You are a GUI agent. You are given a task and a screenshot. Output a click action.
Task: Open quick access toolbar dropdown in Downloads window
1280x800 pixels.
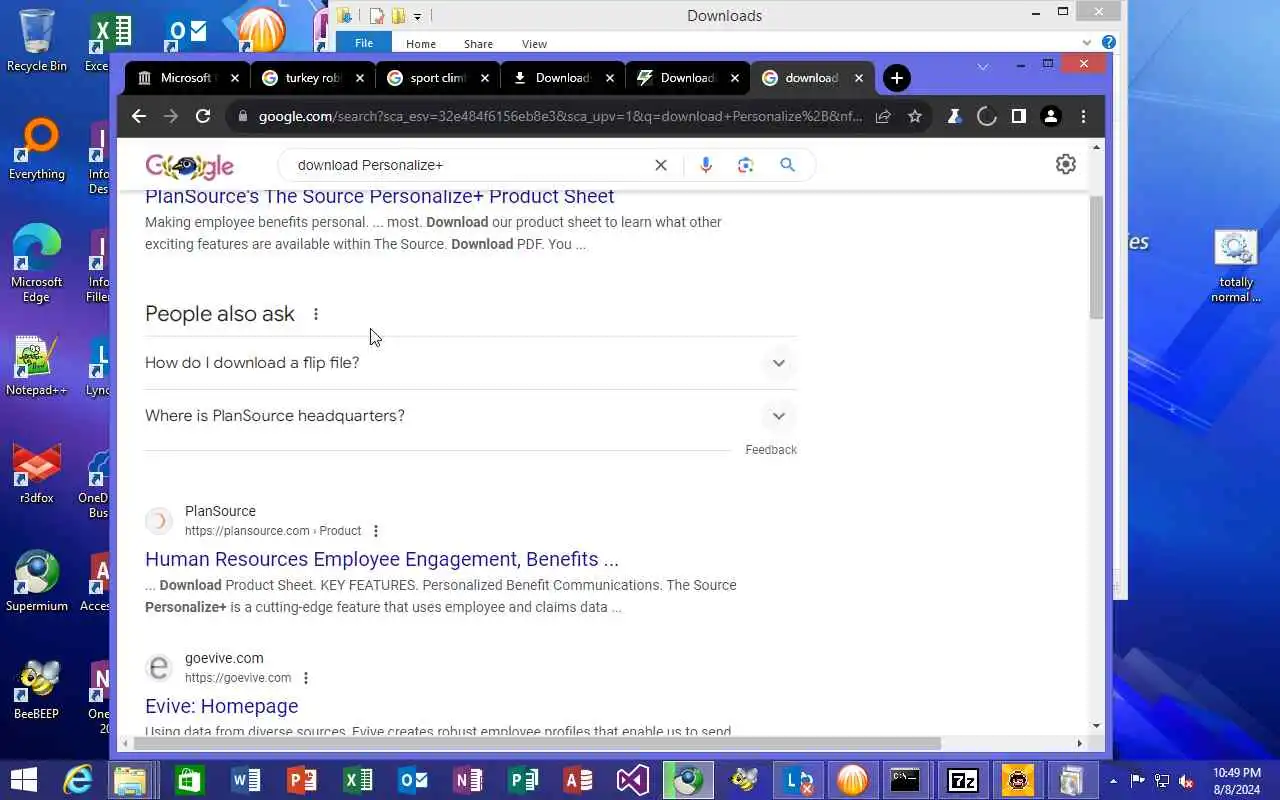pyautogui.click(x=417, y=16)
